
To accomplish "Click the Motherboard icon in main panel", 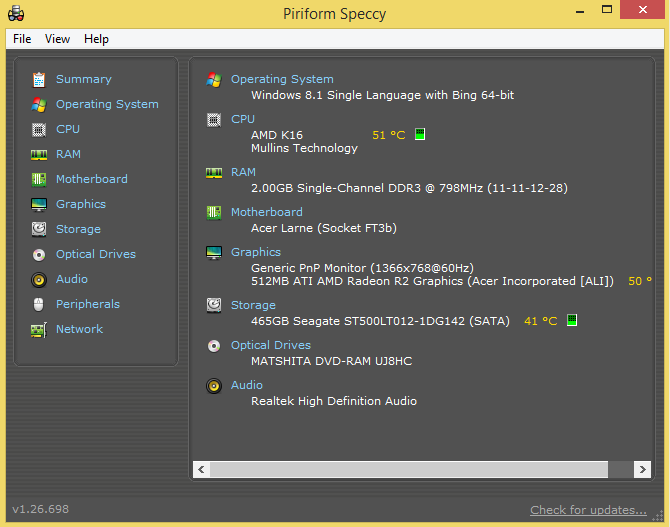I will click(214, 212).
